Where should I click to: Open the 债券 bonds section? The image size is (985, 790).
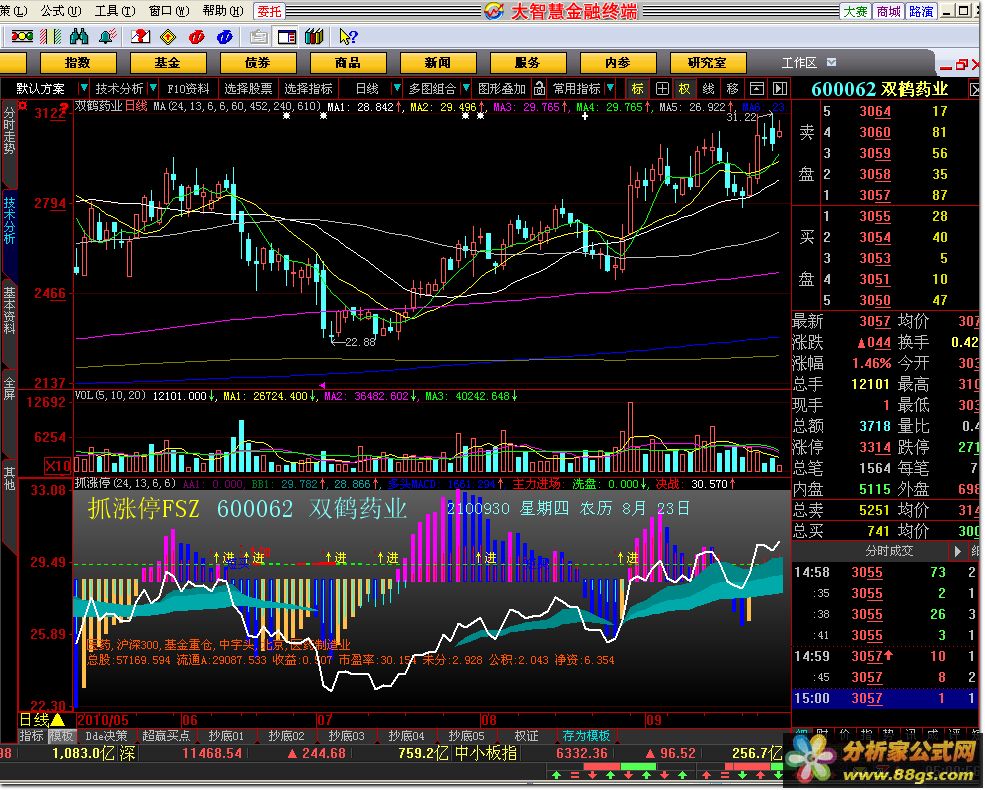[258, 63]
